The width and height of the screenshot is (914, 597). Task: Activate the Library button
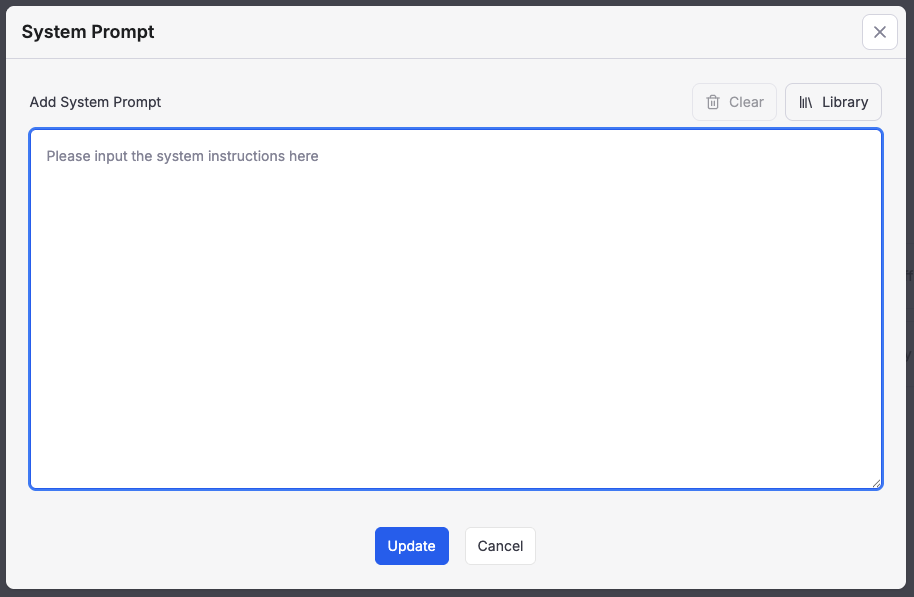[x=833, y=101]
